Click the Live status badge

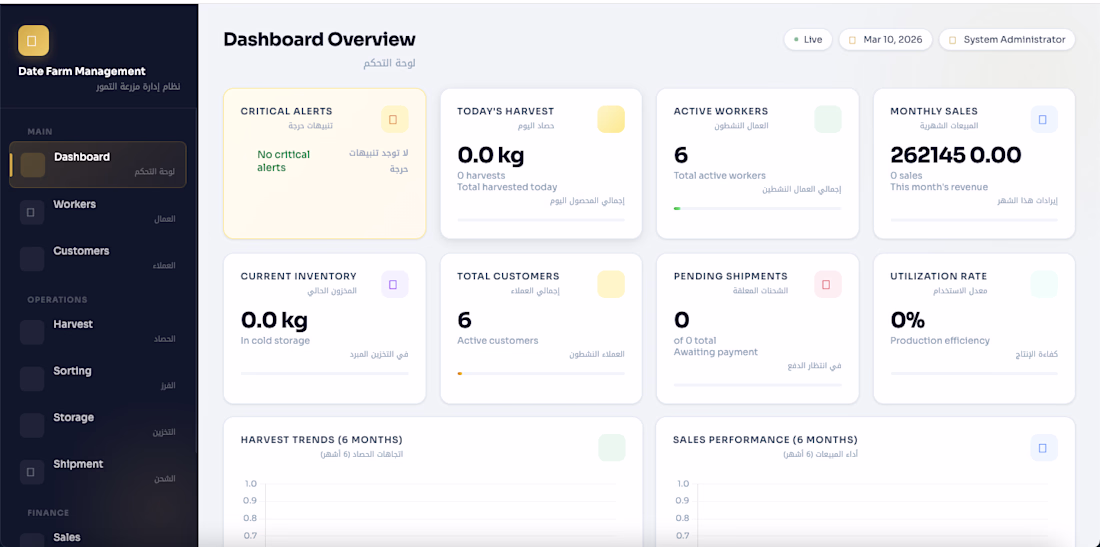tap(808, 40)
